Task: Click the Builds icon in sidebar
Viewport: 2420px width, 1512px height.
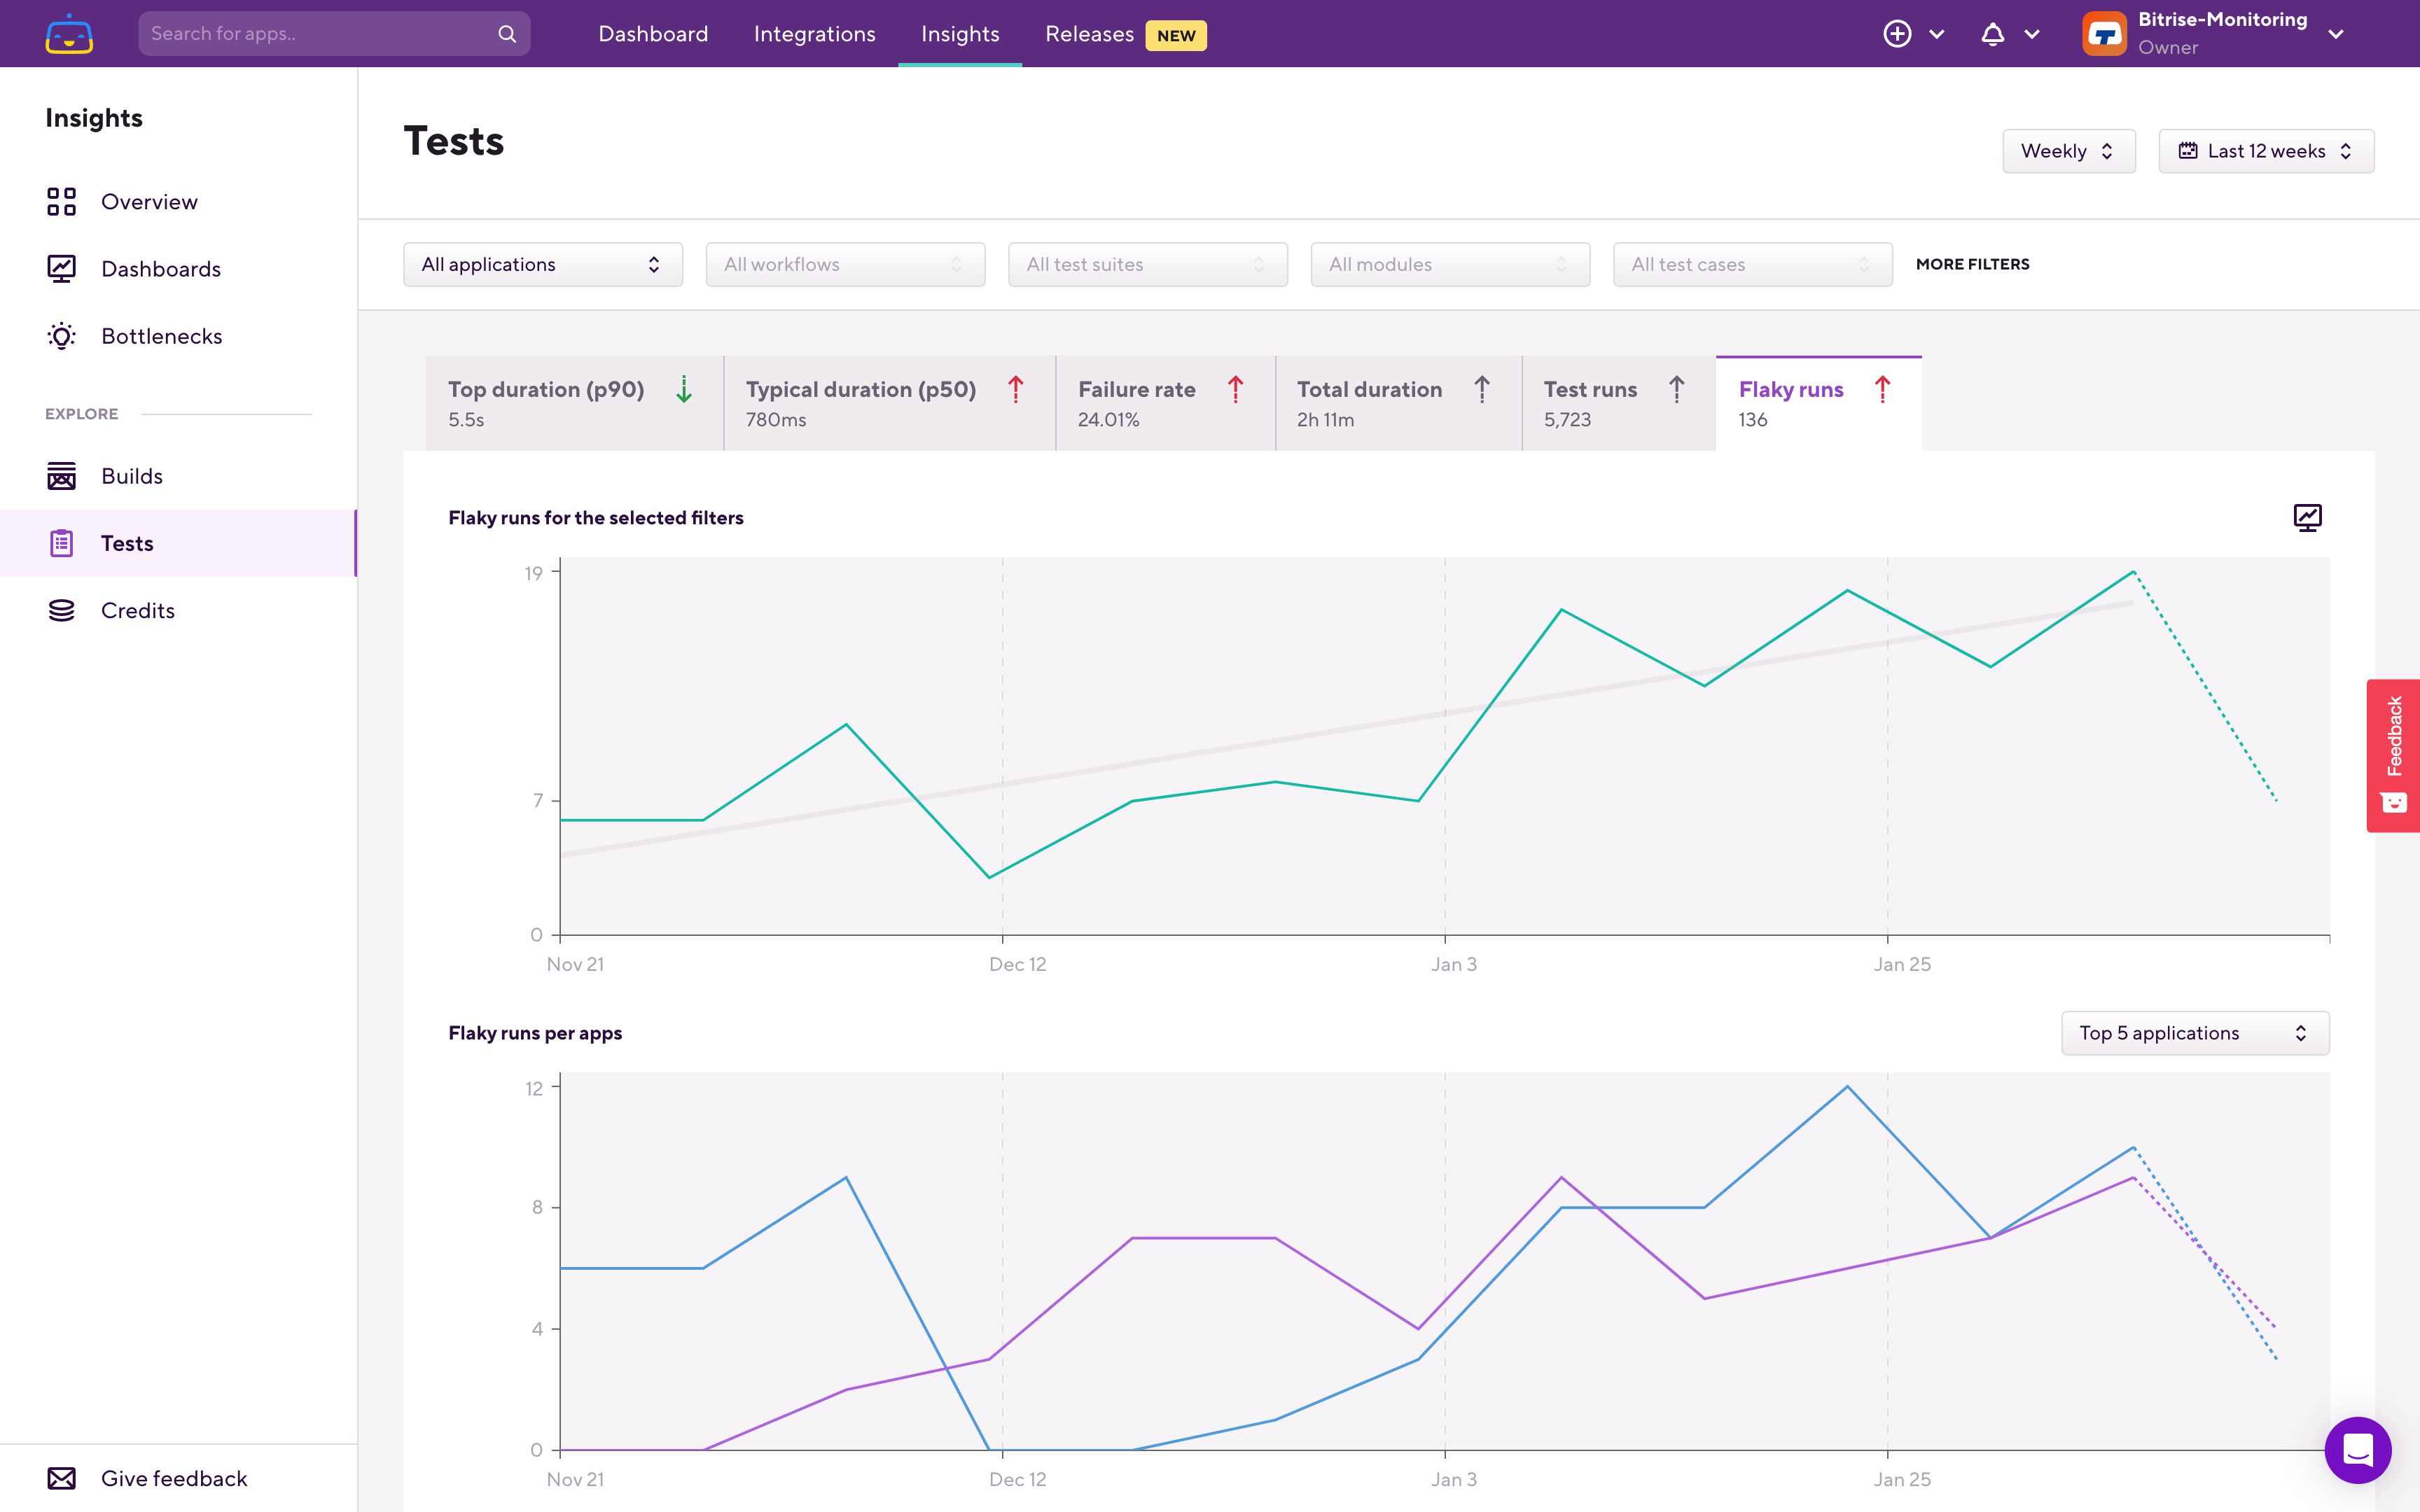Action: click(x=61, y=475)
